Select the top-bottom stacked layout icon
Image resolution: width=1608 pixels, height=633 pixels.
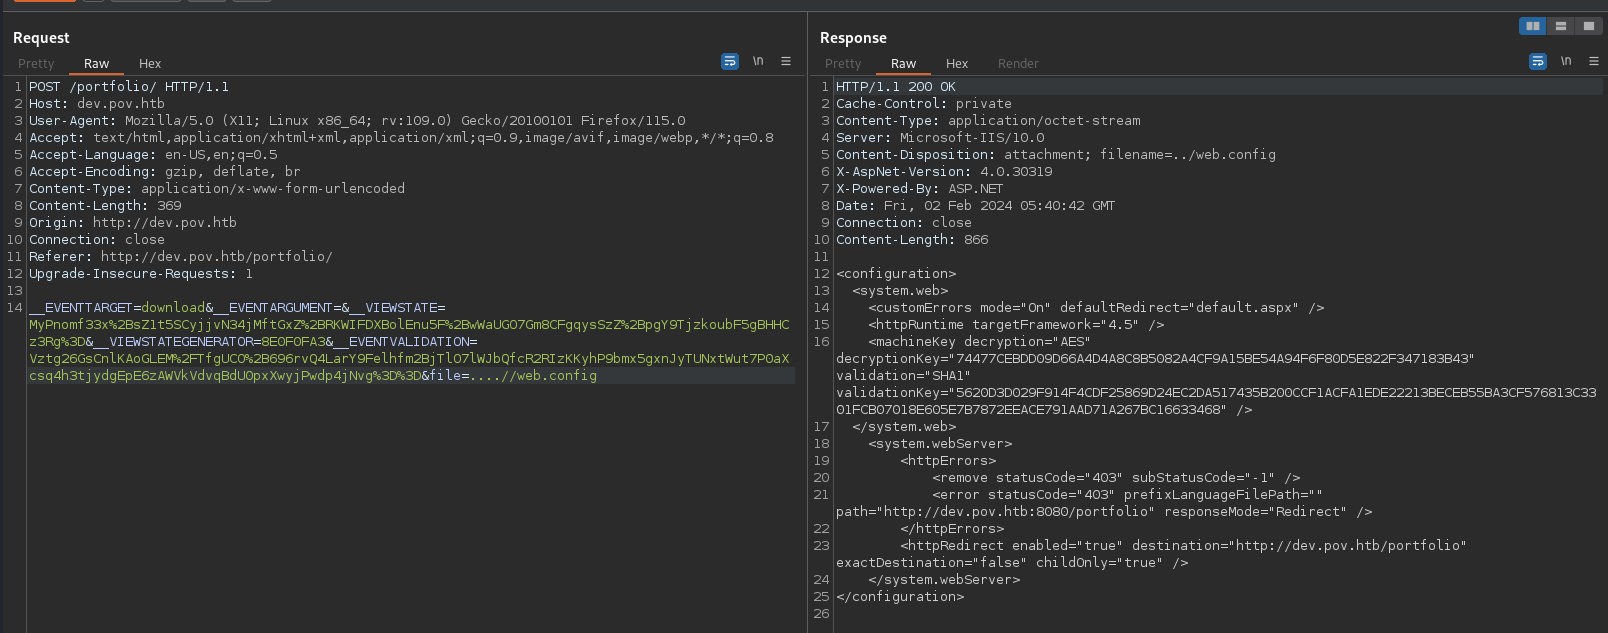[x=1561, y=26]
